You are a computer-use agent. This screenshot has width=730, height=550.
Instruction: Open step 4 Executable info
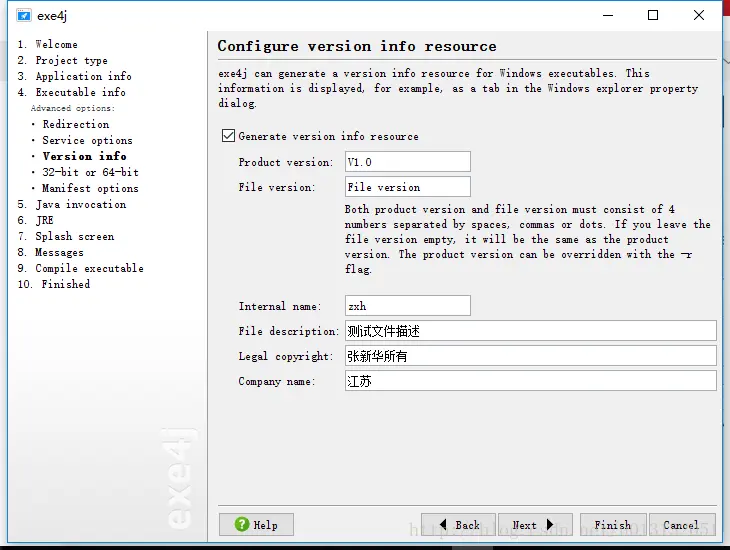[x=72, y=92]
